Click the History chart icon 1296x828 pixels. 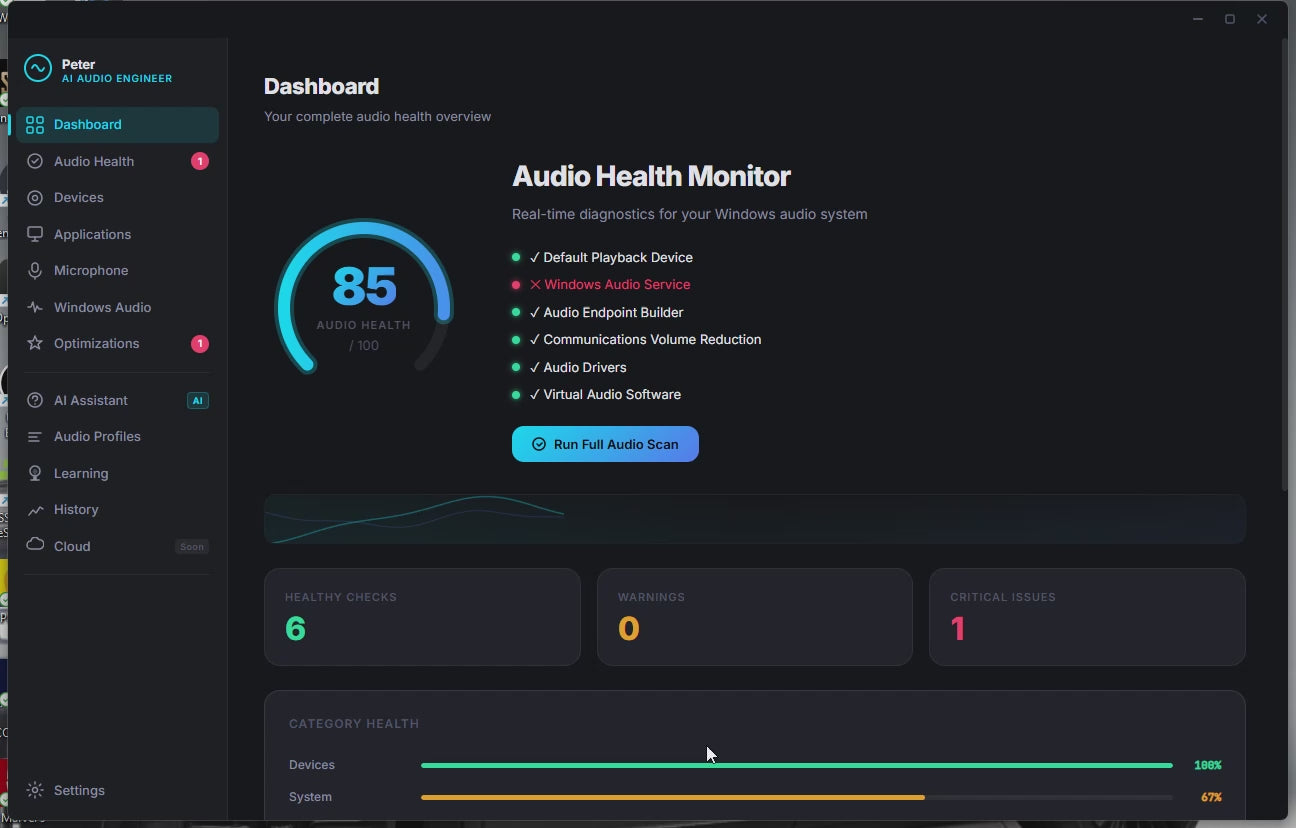click(35, 510)
